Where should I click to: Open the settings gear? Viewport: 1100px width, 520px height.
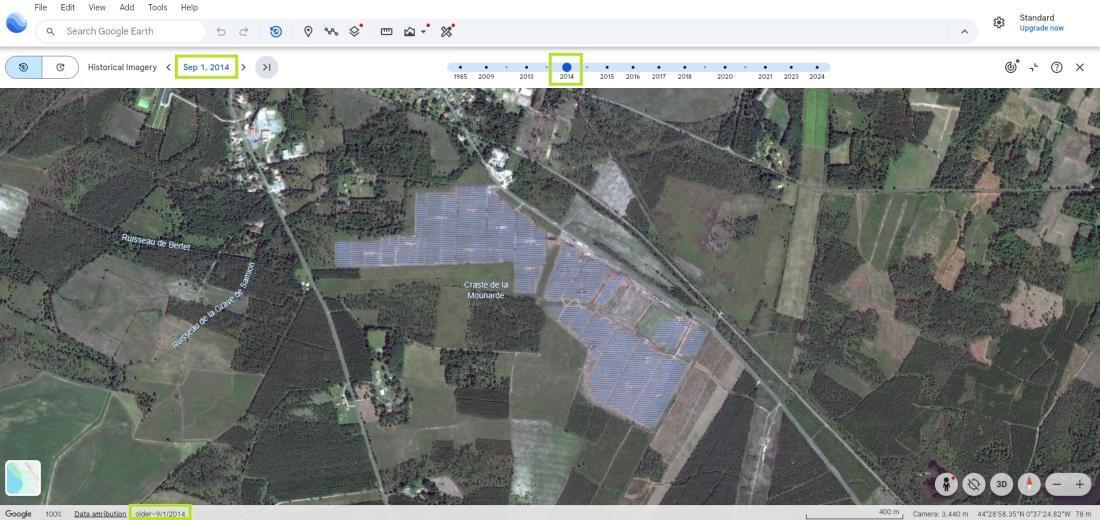coord(999,22)
